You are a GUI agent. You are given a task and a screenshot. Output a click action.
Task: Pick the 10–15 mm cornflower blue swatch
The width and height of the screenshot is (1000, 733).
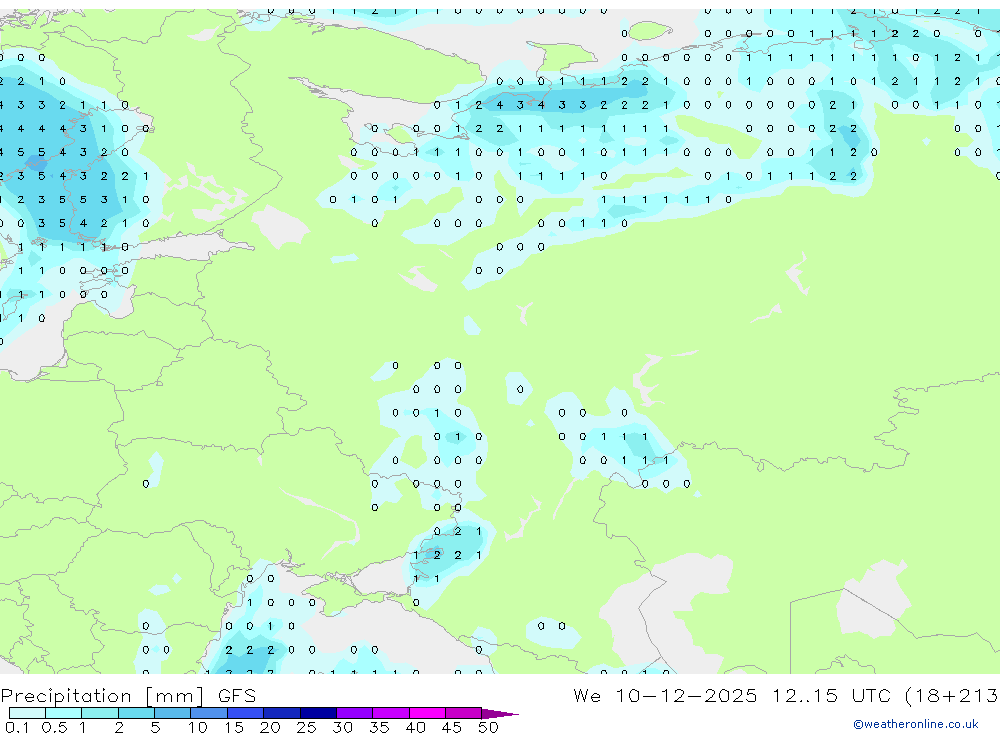tap(209, 713)
